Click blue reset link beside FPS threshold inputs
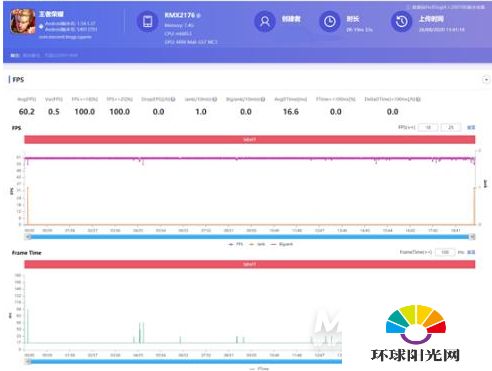This screenshot has height=371, width=492. 471,127
